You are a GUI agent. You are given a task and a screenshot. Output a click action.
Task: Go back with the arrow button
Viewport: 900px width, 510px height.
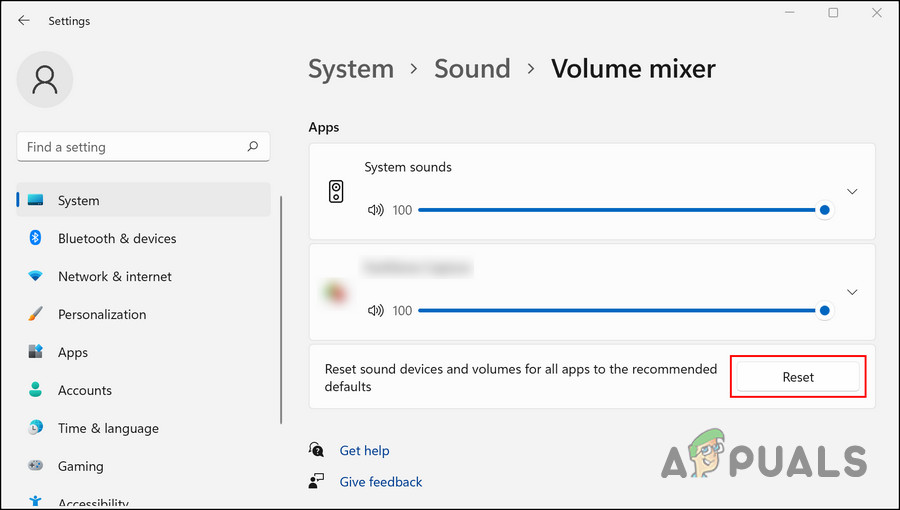point(24,20)
